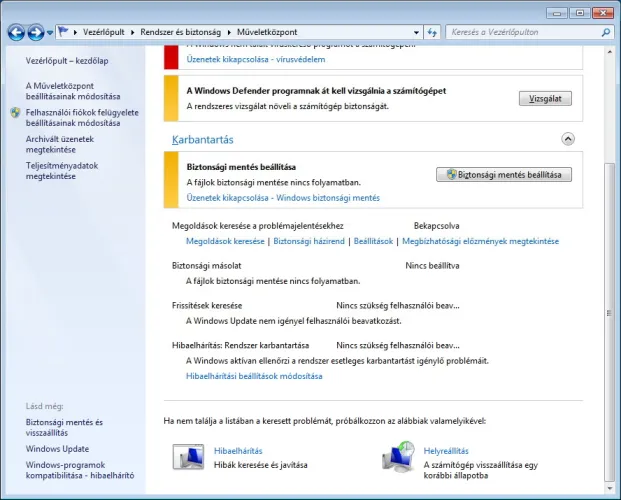
Task: Open the address bar history dropdown
Action: (x=416, y=32)
